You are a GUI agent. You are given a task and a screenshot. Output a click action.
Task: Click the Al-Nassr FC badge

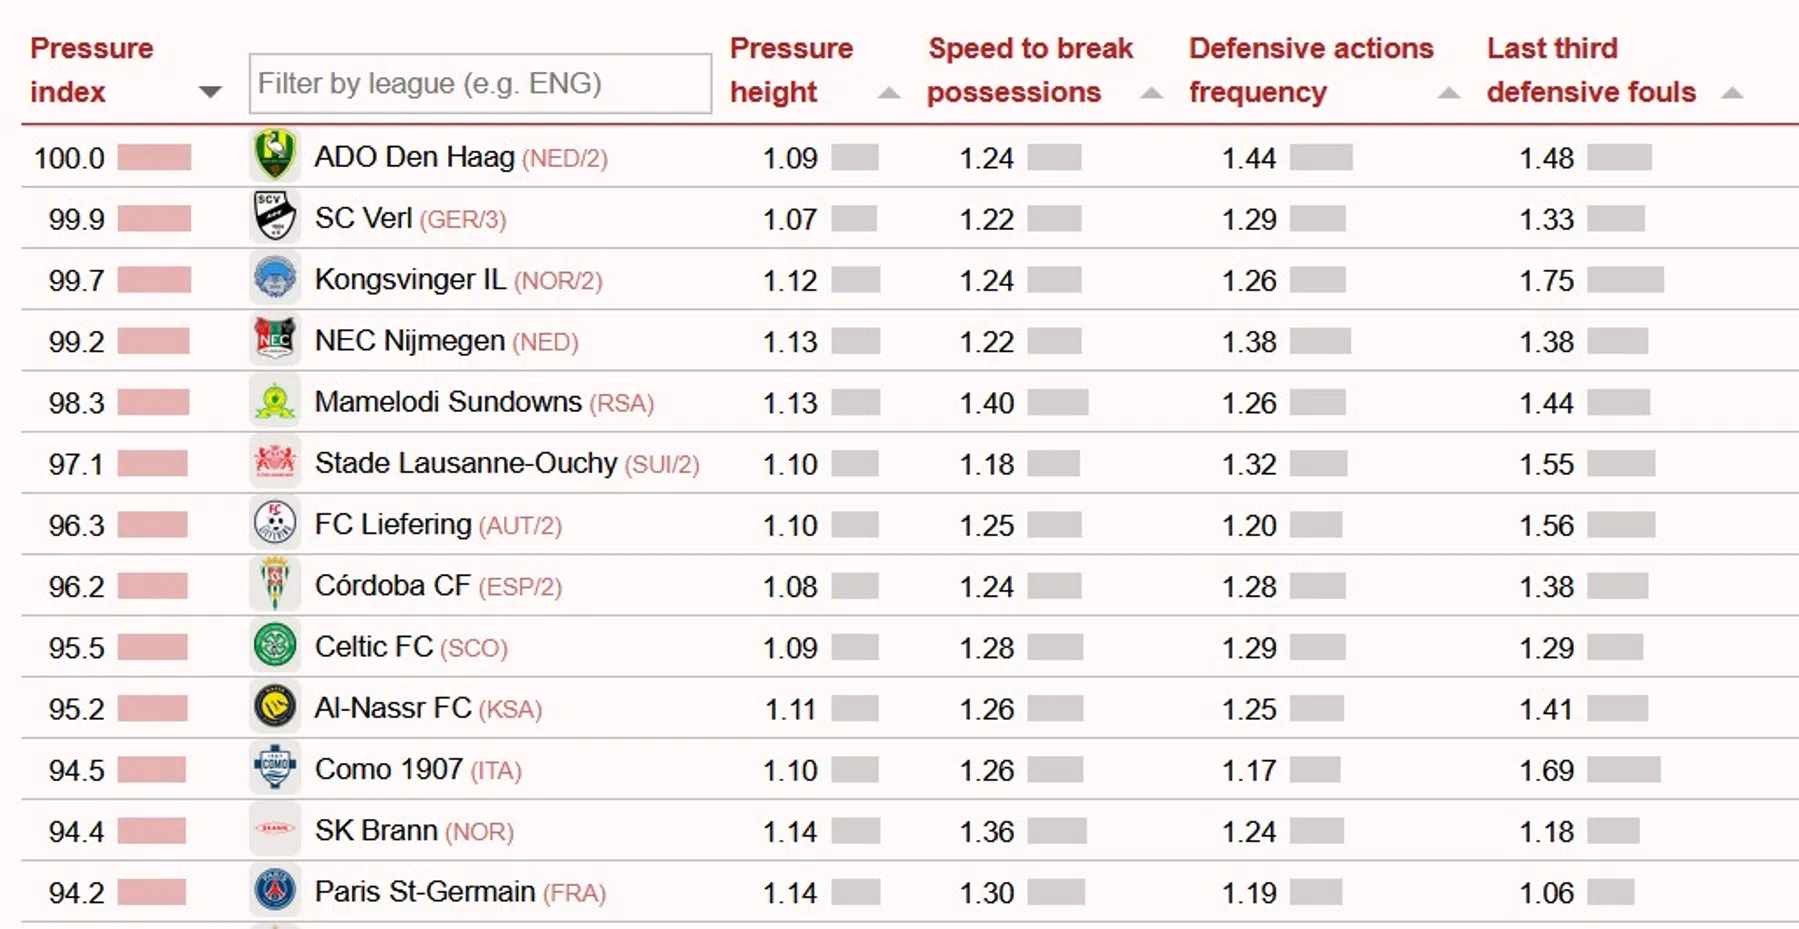[275, 708]
